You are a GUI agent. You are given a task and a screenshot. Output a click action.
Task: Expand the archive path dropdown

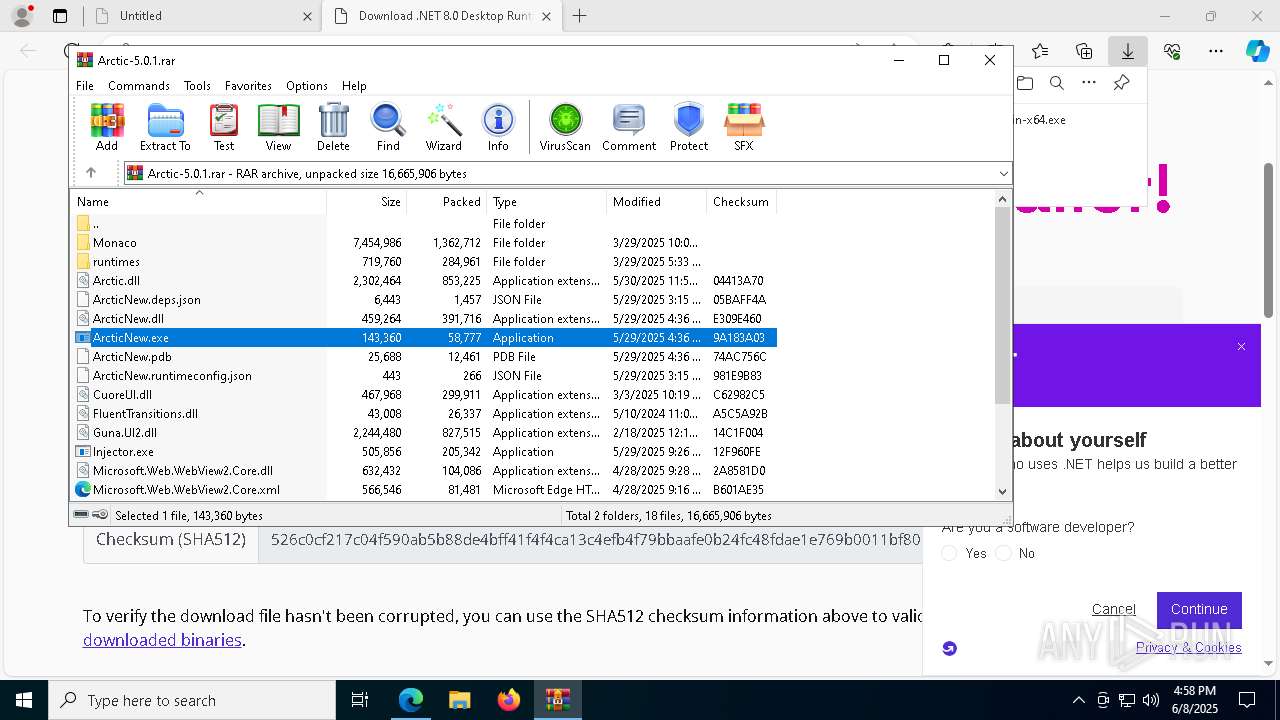(1003, 174)
